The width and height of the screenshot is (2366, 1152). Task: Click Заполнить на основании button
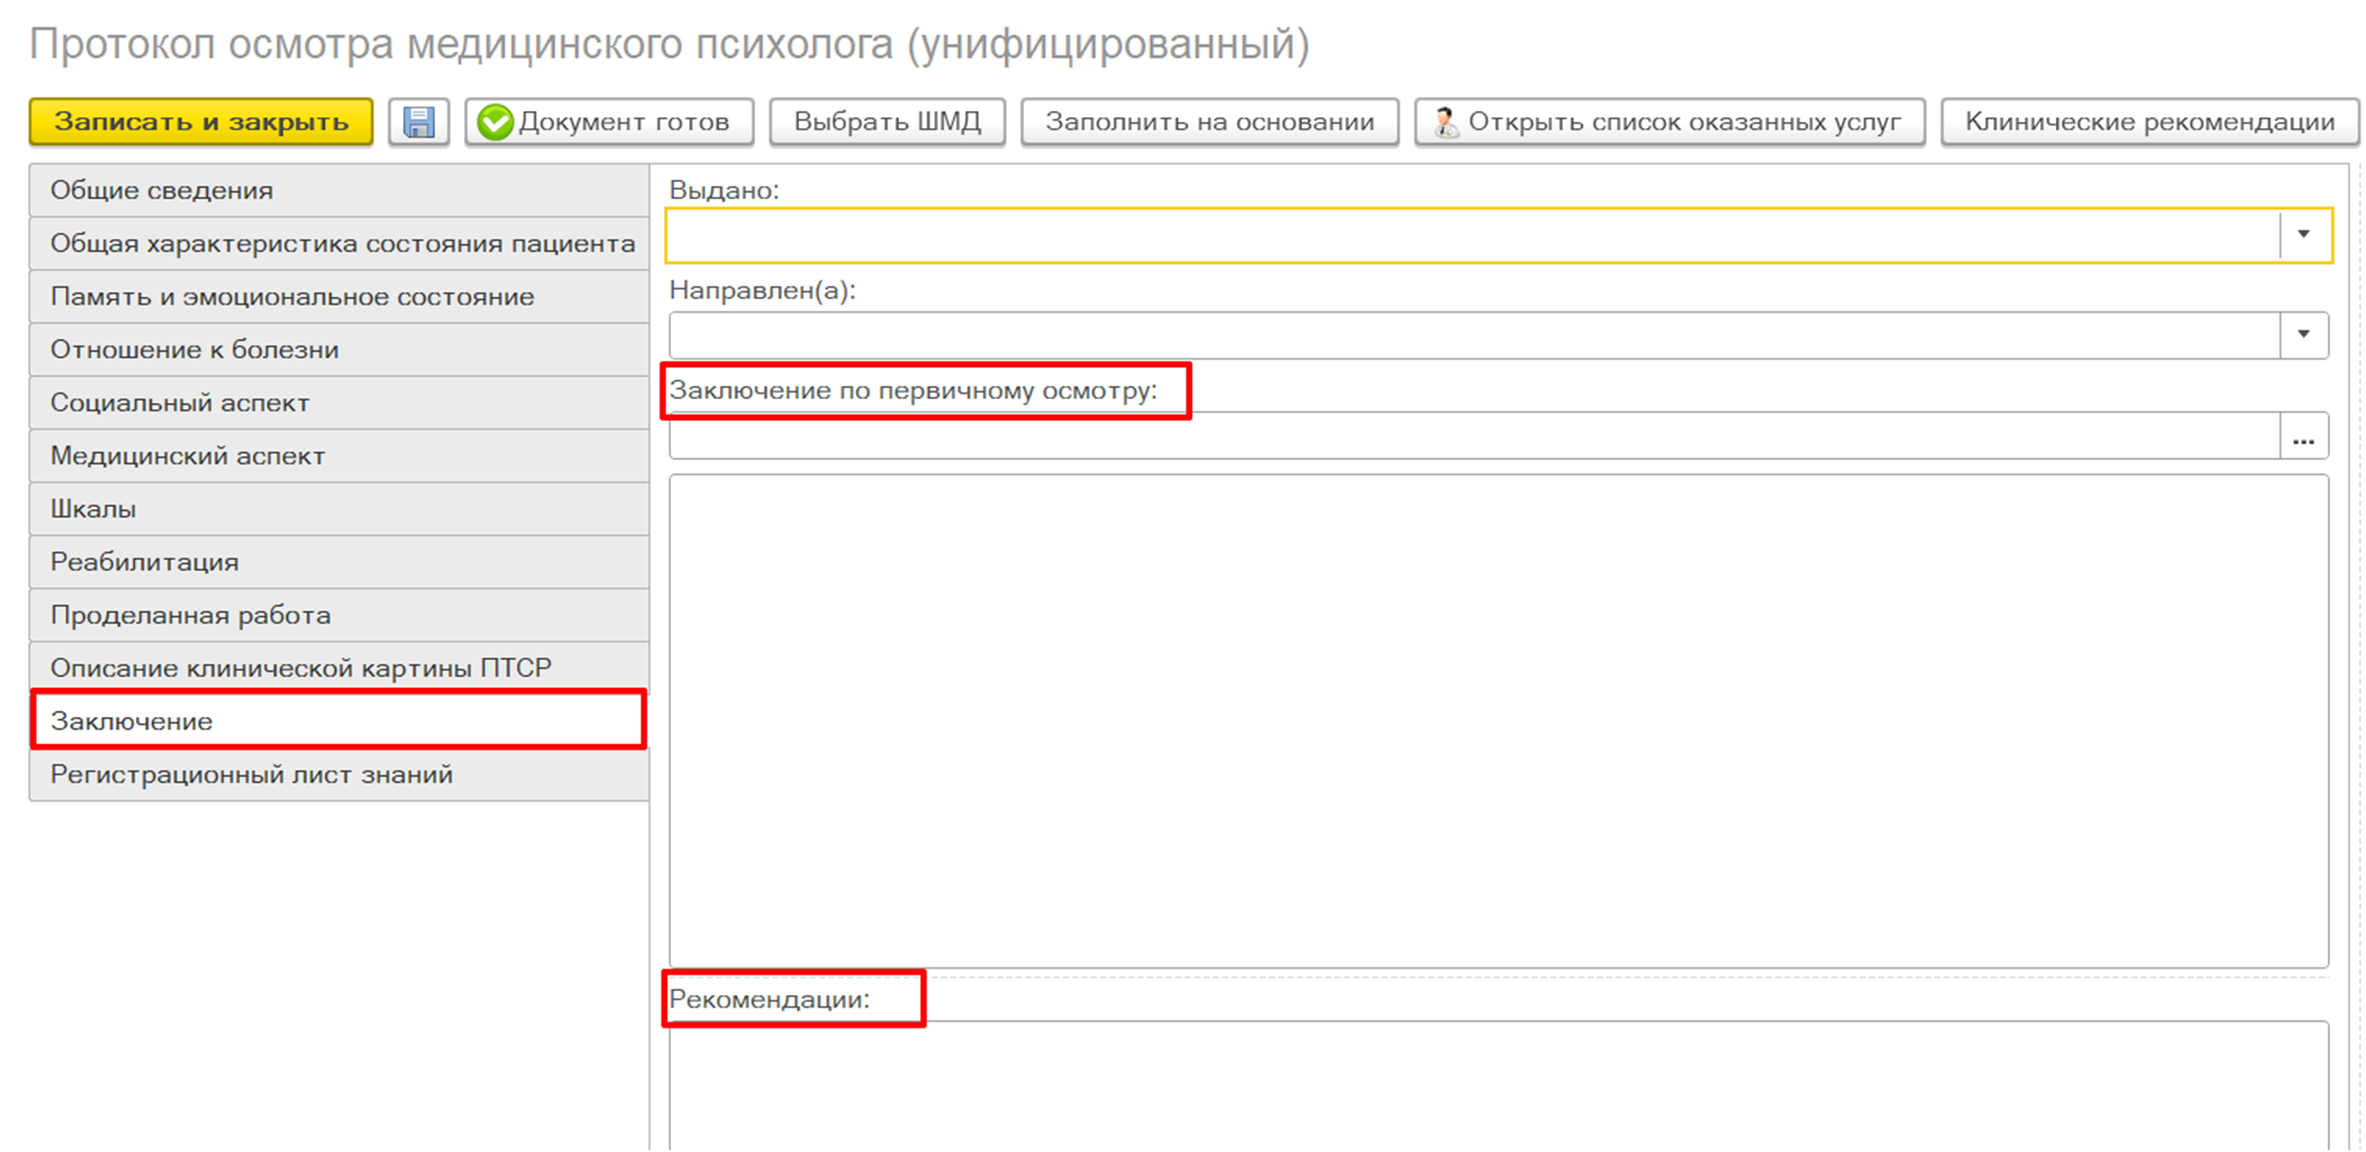[x=1209, y=122]
